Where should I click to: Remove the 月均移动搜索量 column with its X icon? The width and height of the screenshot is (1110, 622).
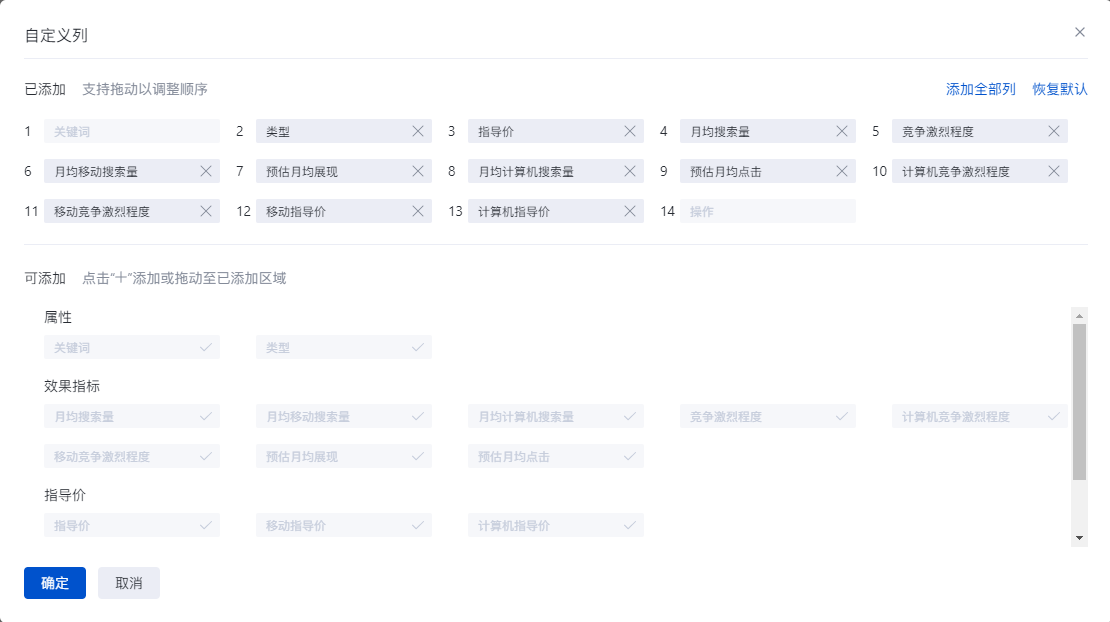[x=206, y=171]
